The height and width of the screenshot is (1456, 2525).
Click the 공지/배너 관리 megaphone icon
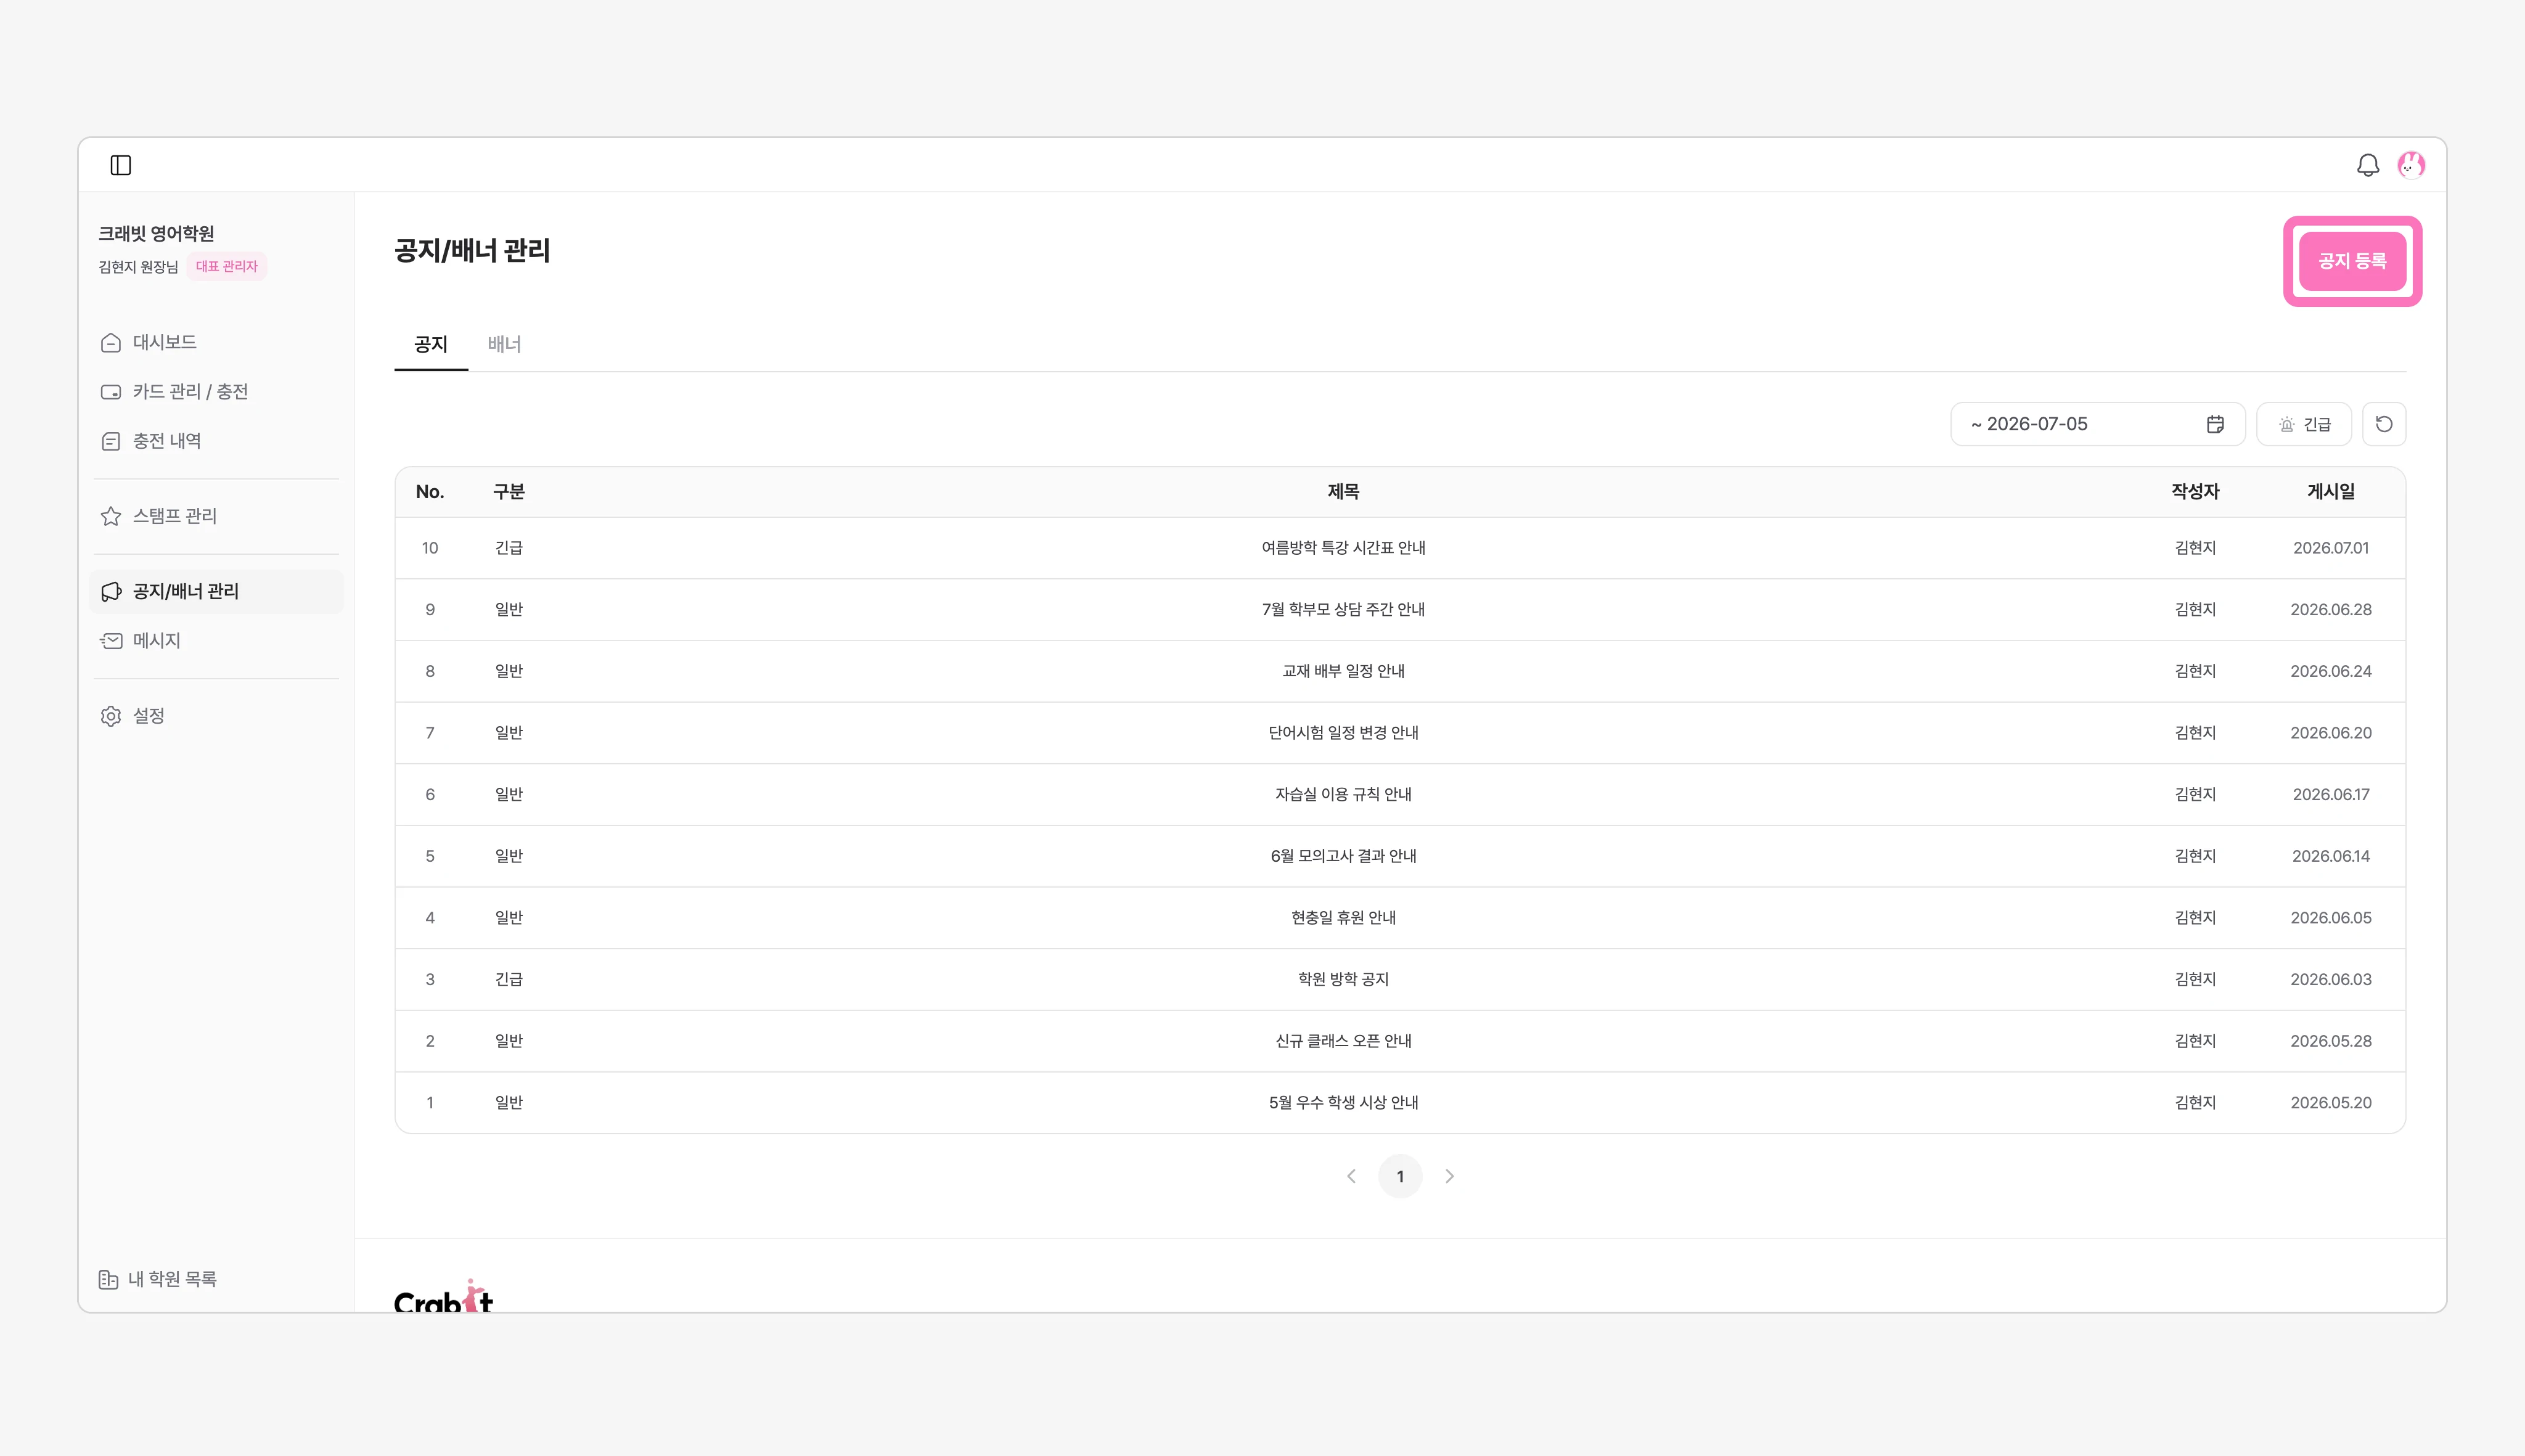pyautogui.click(x=111, y=592)
